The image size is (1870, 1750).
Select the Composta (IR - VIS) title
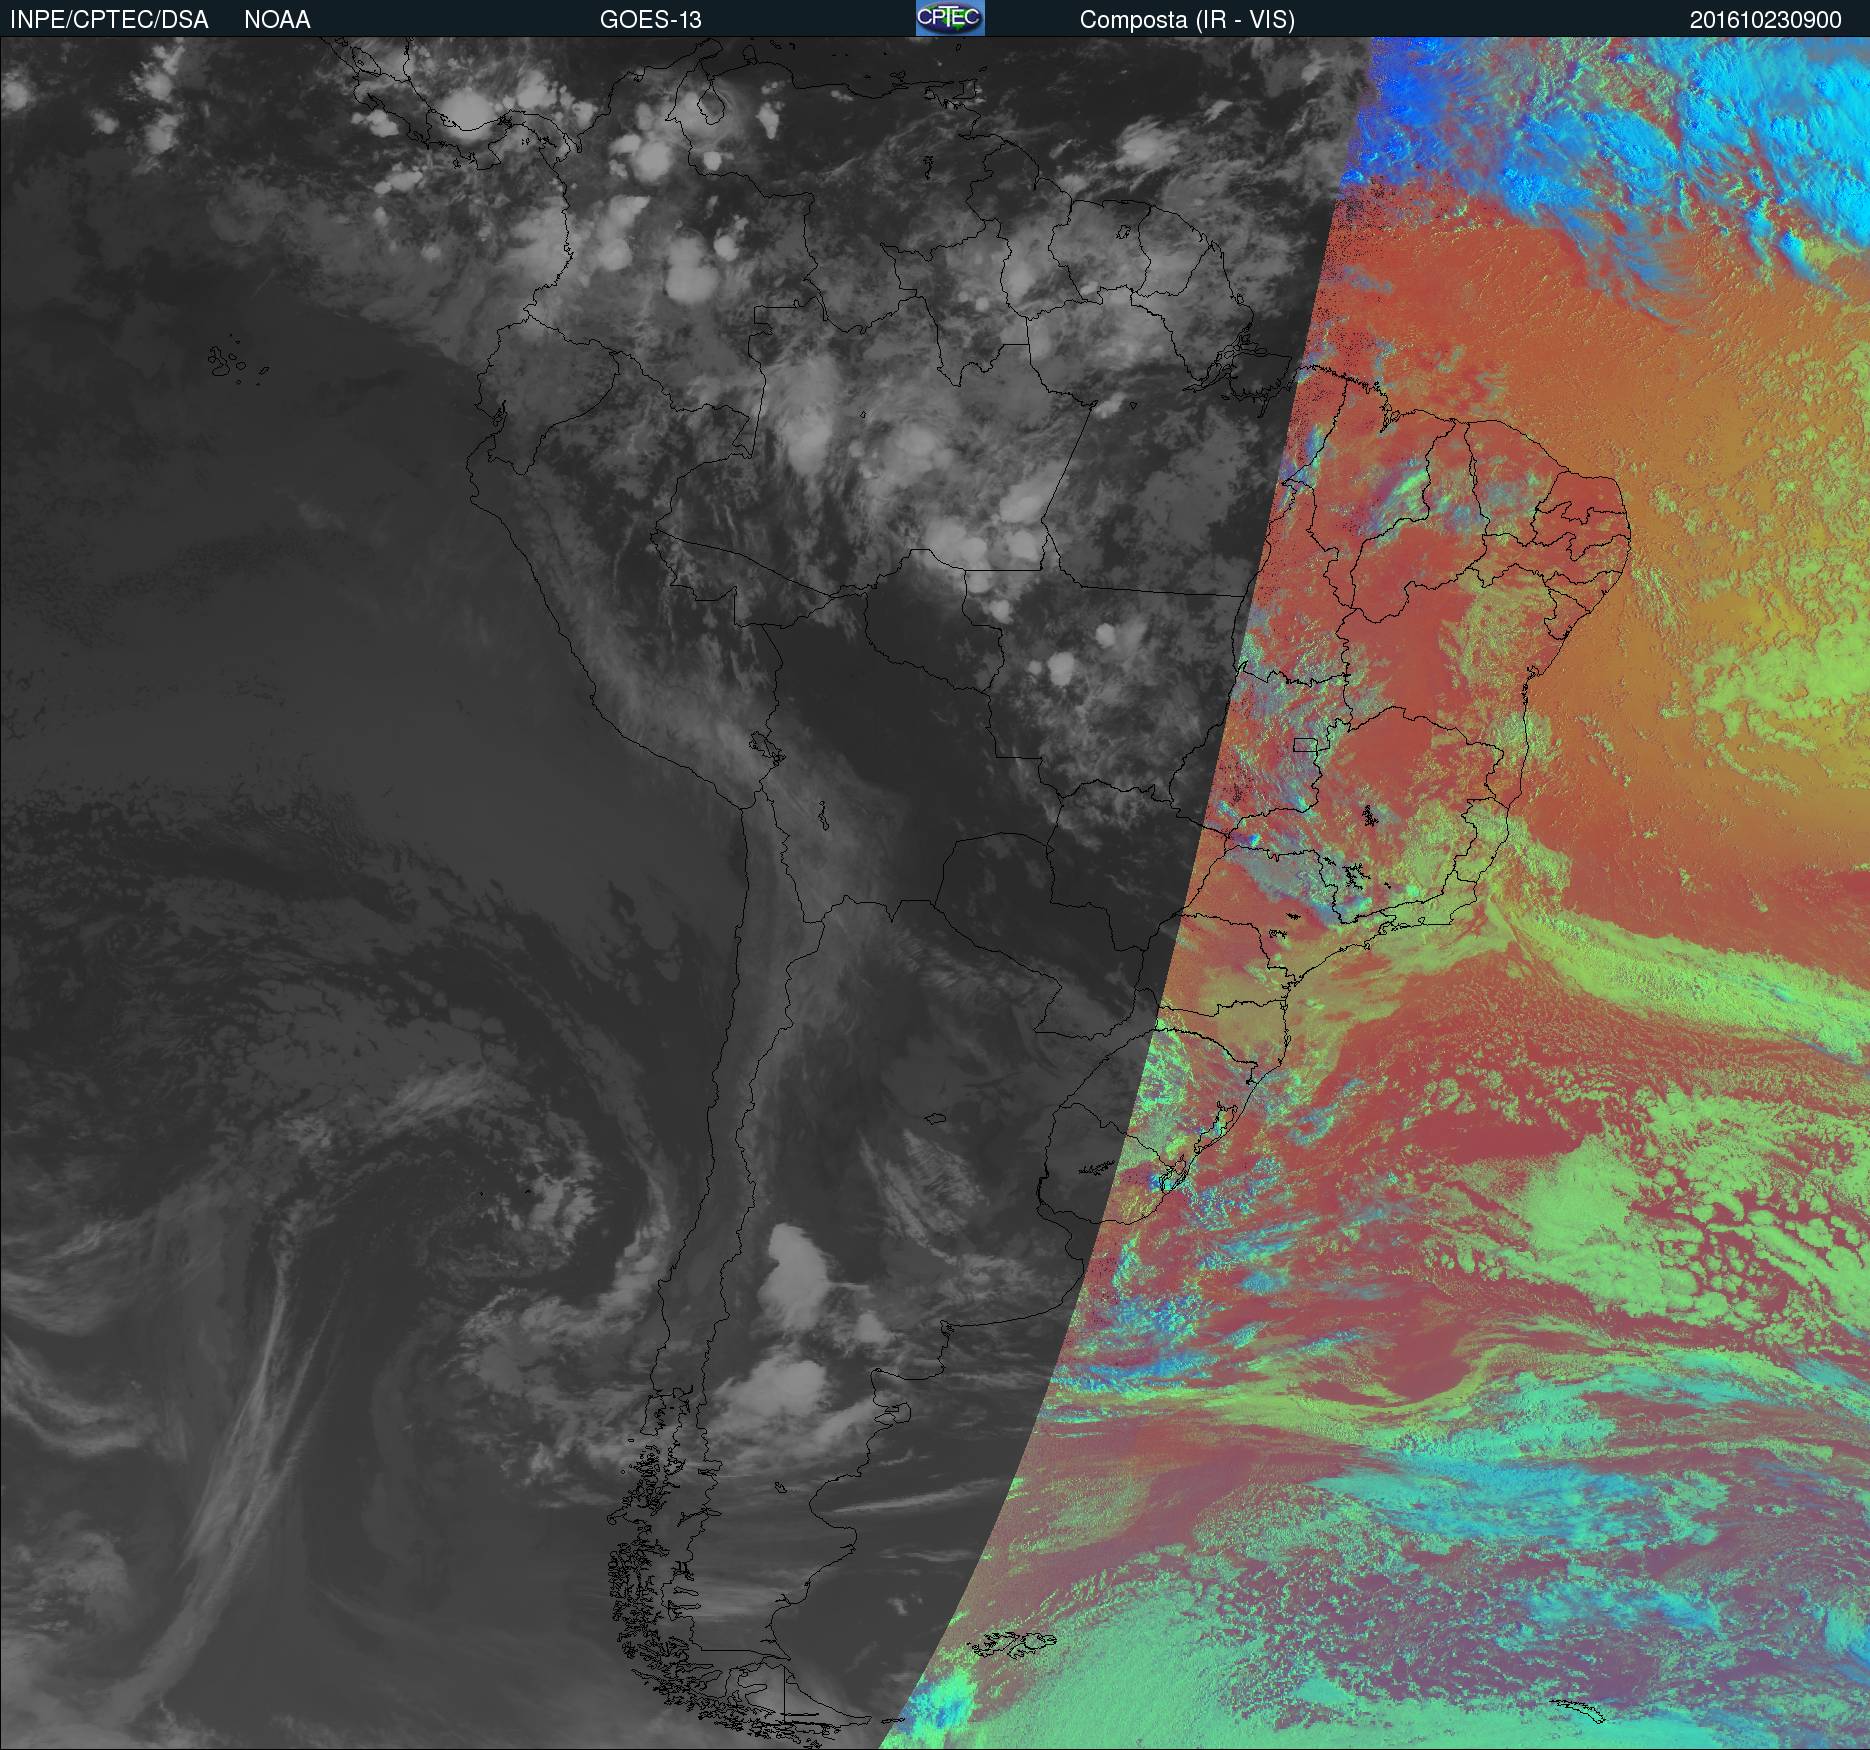tap(1187, 20)
